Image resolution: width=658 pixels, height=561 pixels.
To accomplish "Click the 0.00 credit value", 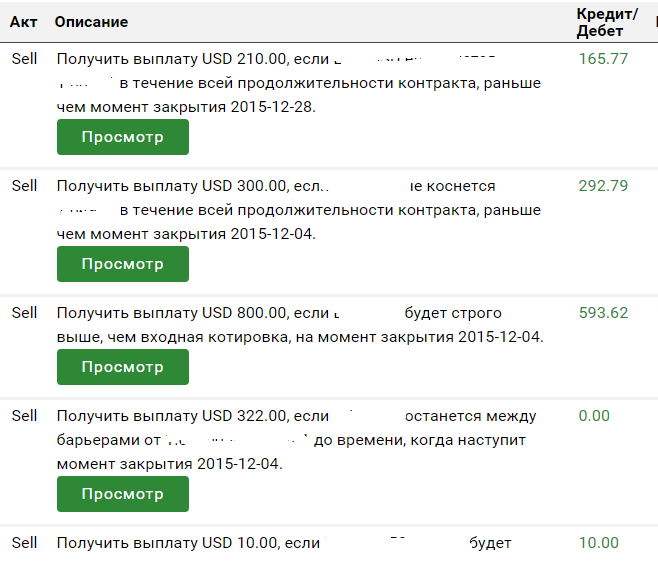I will click(594, 416).
